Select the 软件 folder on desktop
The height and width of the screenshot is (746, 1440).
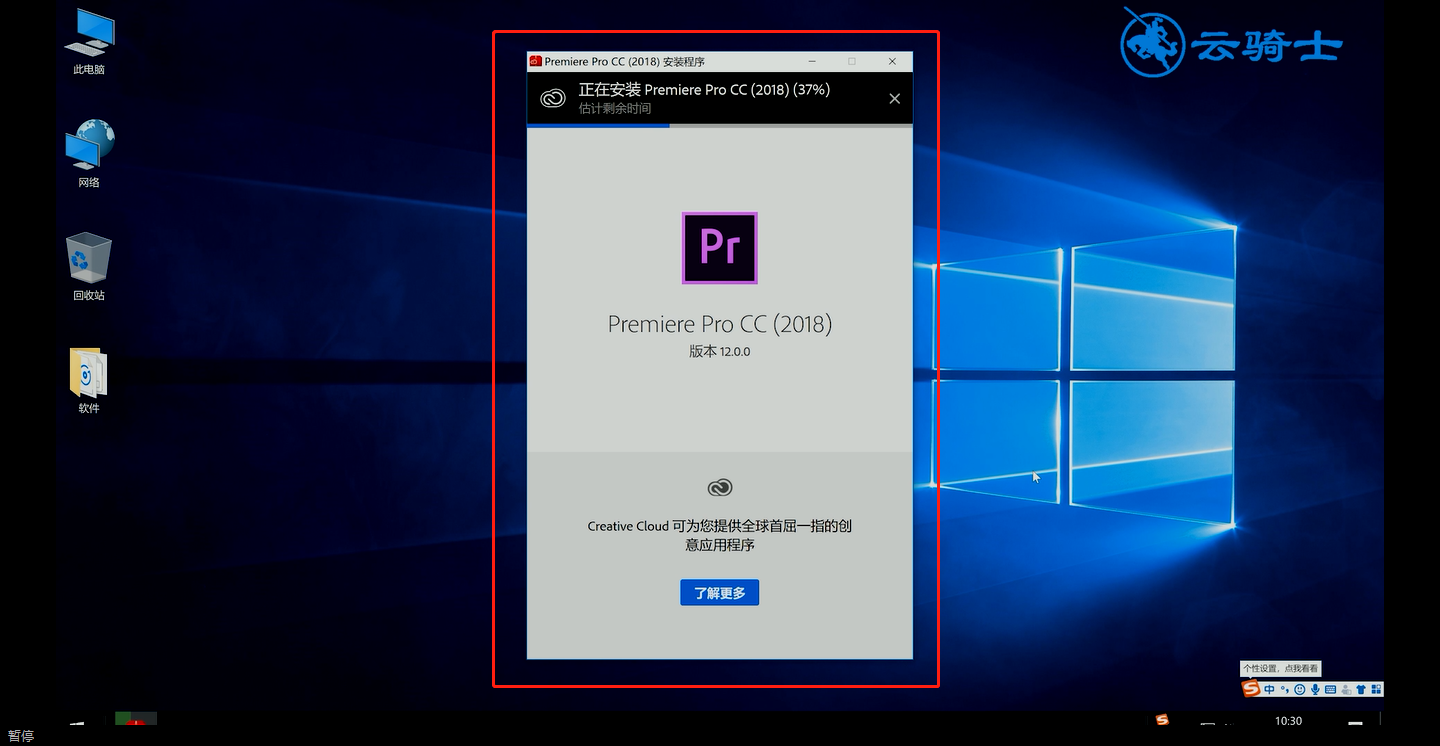tap(88, 381)
